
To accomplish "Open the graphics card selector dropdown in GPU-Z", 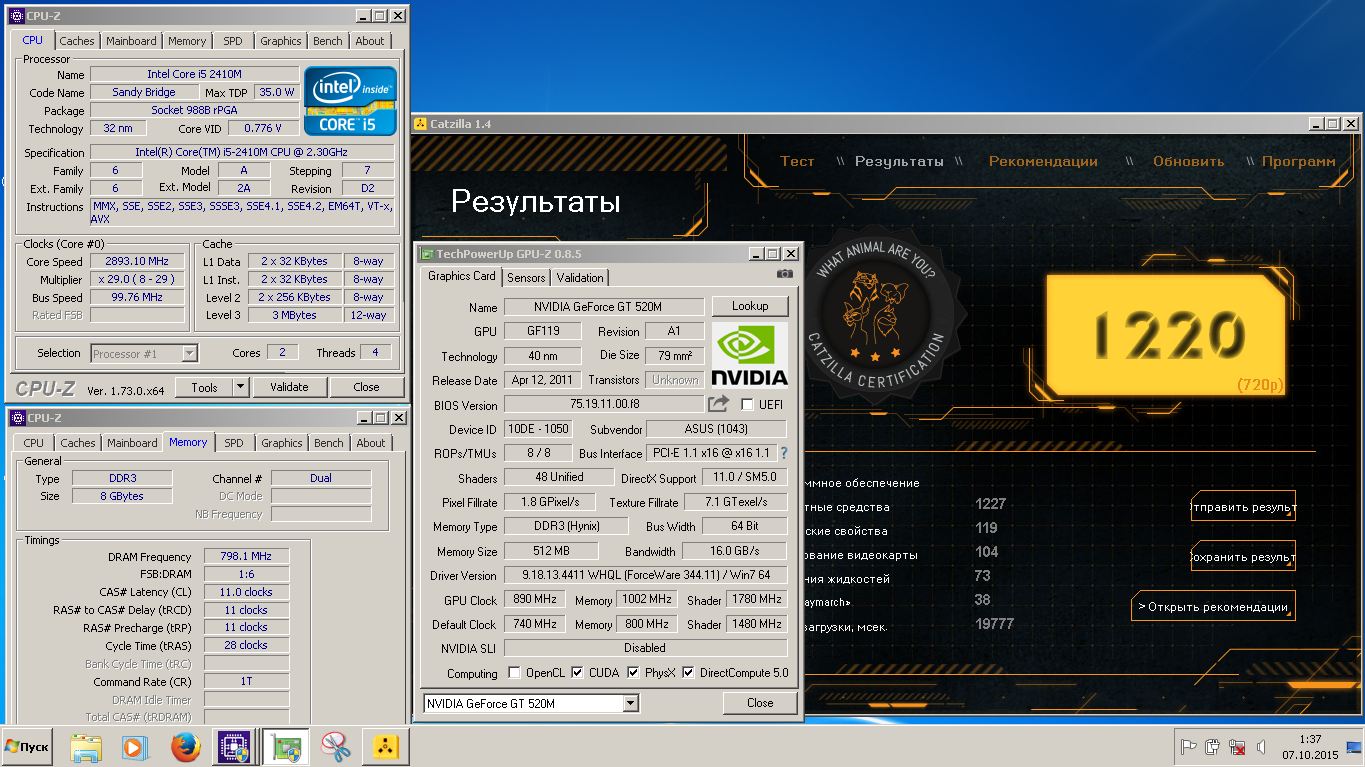I will point(630,703).
